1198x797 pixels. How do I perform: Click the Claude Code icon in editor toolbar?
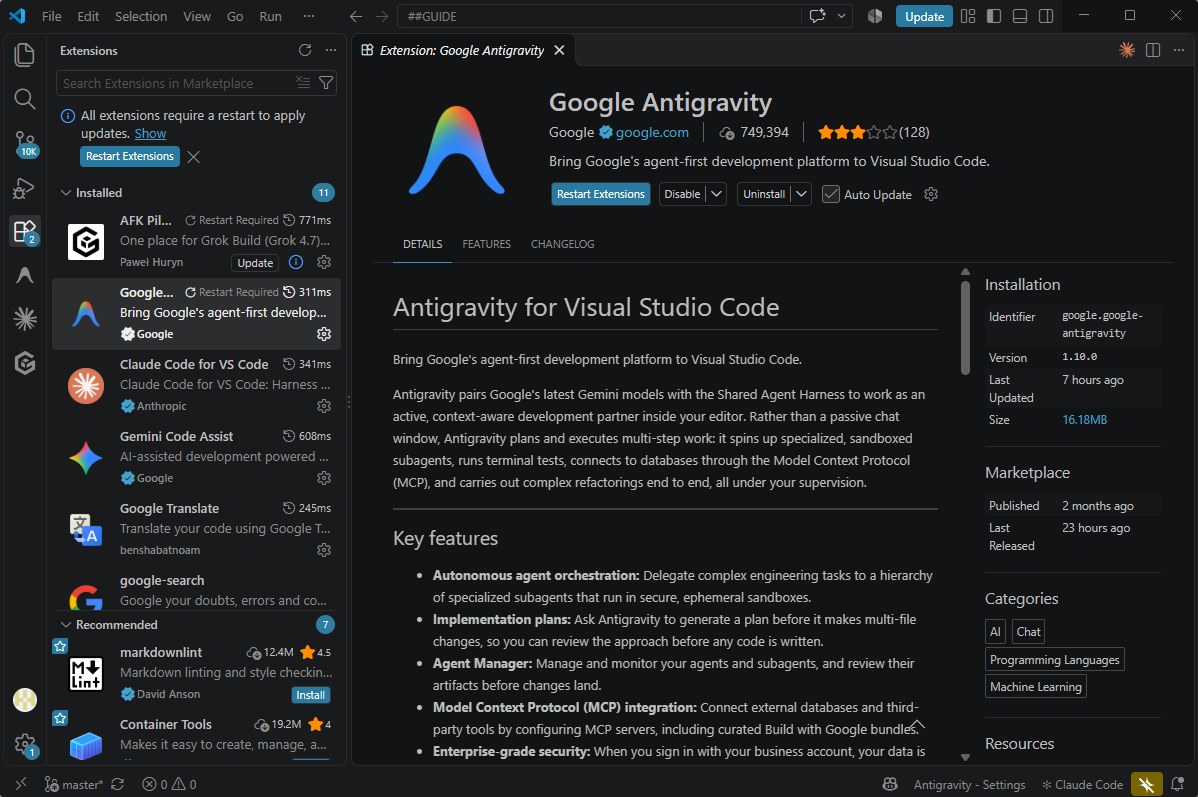pyautogui.click(x=1127, y=50)
